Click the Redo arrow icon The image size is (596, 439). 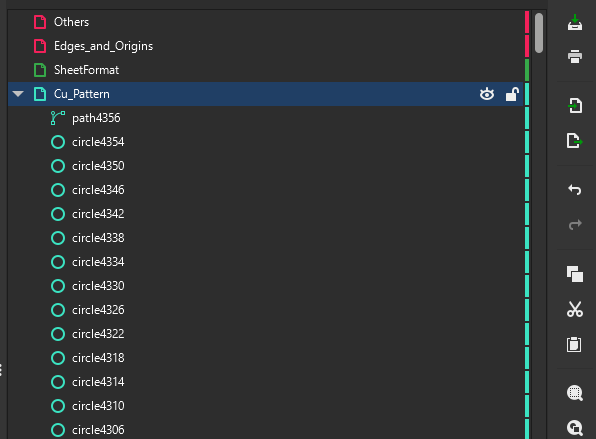click(x=575, y=224)
